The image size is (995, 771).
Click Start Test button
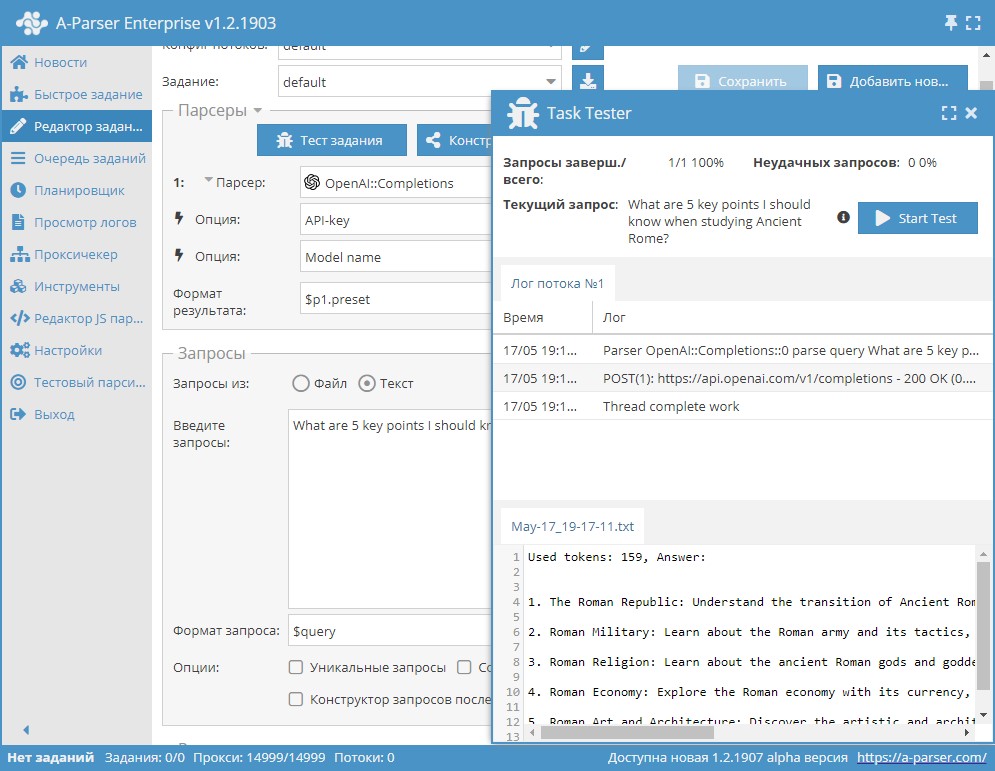pos(918,218)
